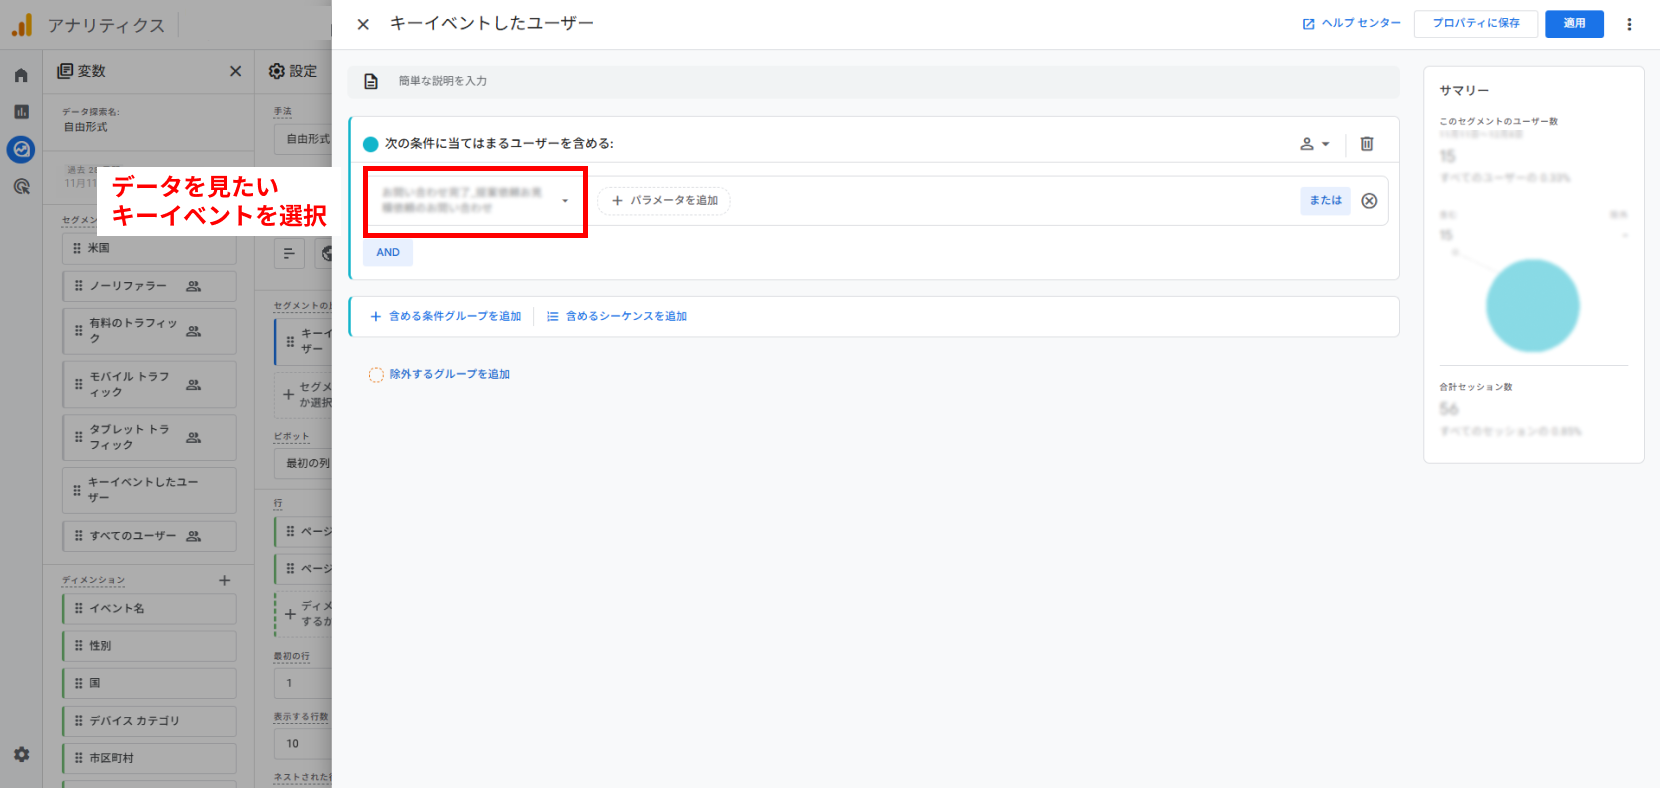The image size is (1660, 788).
Task: Click 含めるシーケンスを追加 link
Action: (x=617, y=316)
